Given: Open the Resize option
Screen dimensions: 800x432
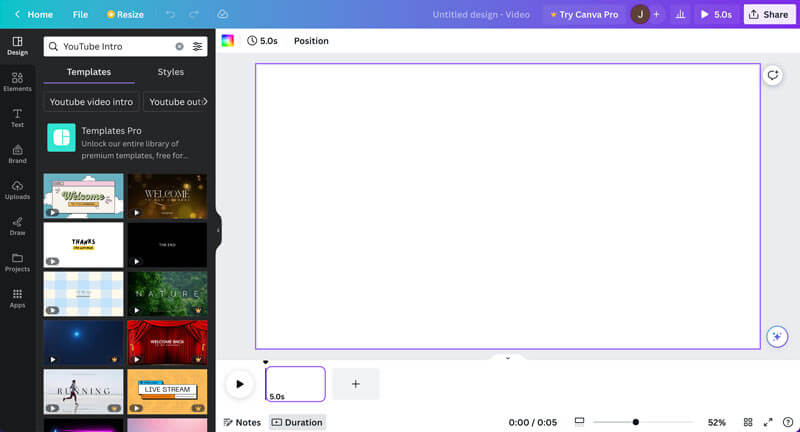Looking at the screenshot, I should click(x=125, y=14).
